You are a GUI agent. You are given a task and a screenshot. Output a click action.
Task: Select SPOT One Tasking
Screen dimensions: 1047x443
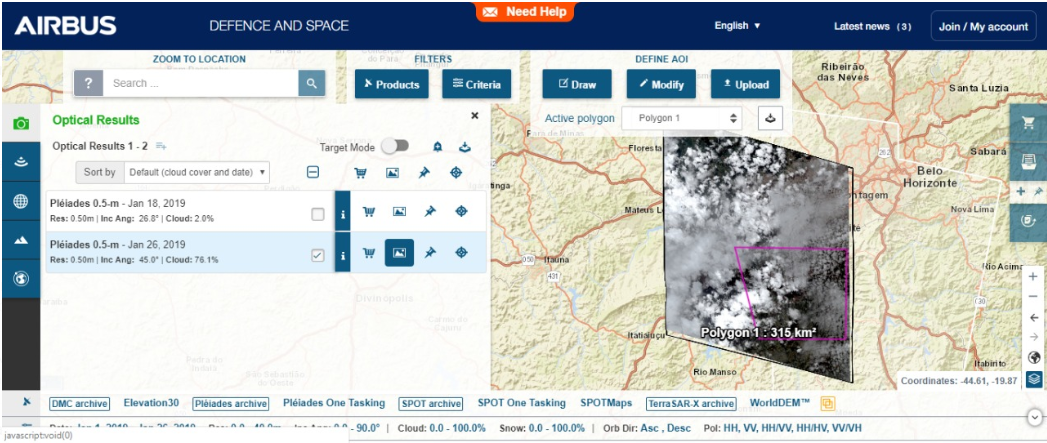tap(521, 403)
